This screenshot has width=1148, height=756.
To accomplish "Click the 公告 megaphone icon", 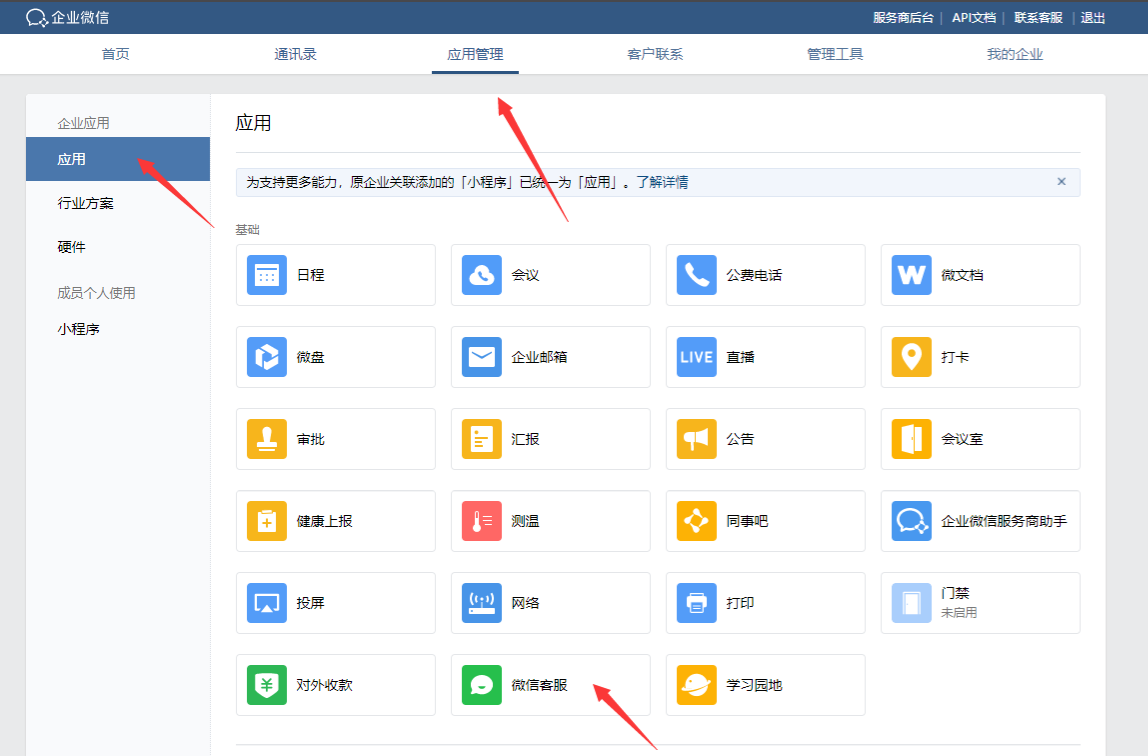I will 696,439.
